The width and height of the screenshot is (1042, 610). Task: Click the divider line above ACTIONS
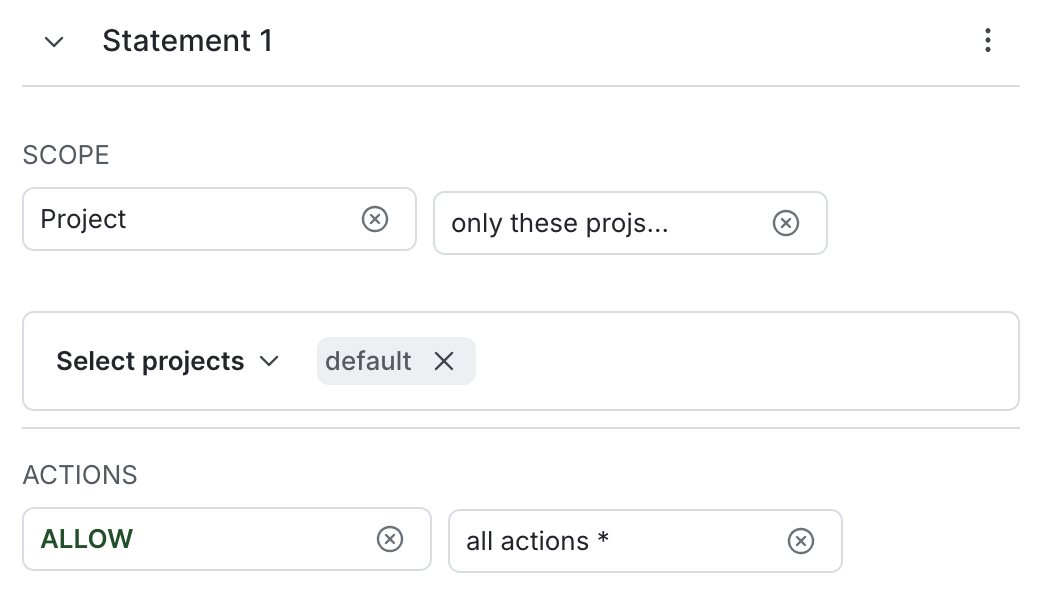click(x=520, y=429)
